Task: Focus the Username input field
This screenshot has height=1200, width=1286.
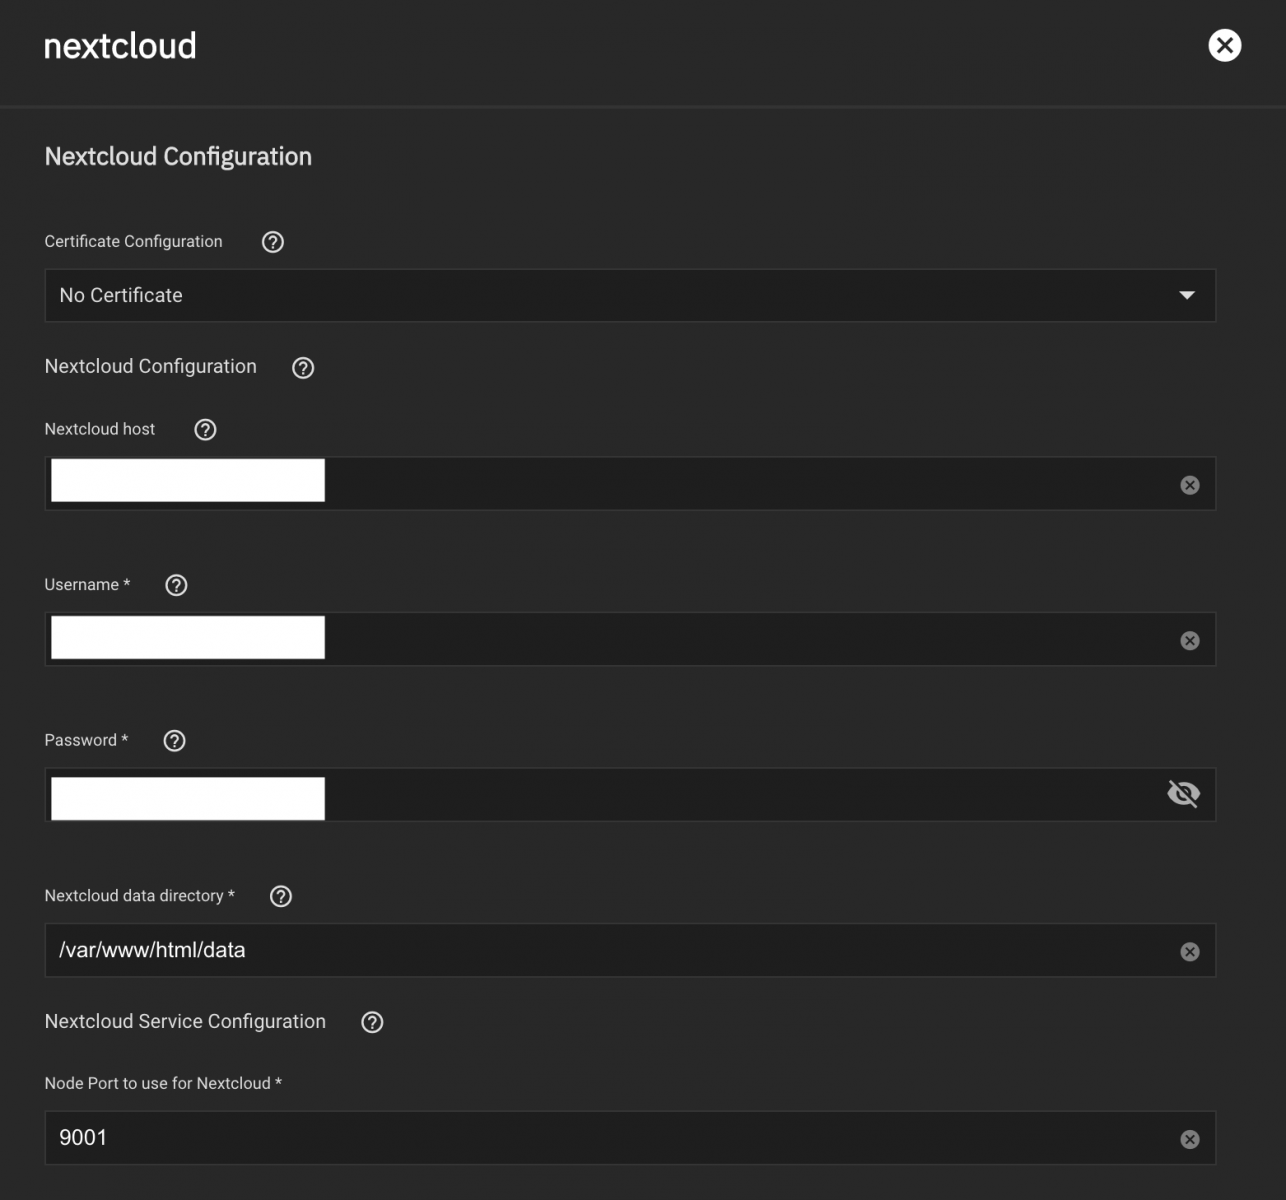Action: pos(700,640)
